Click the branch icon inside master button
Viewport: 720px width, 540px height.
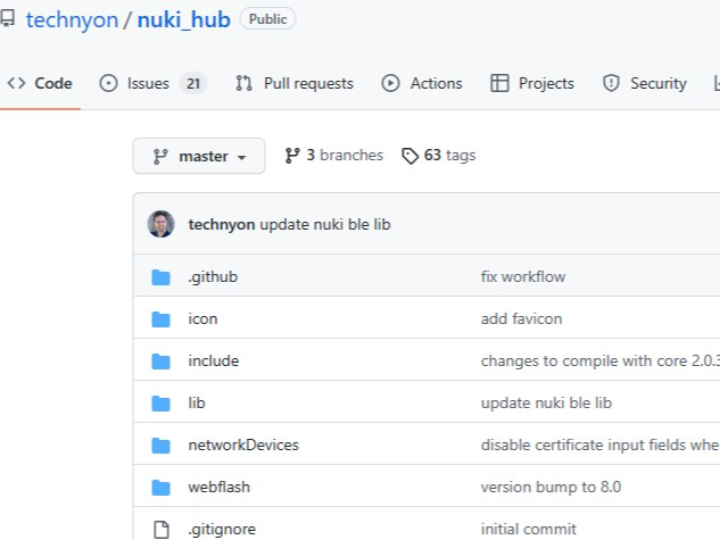(x=160, y=157)
